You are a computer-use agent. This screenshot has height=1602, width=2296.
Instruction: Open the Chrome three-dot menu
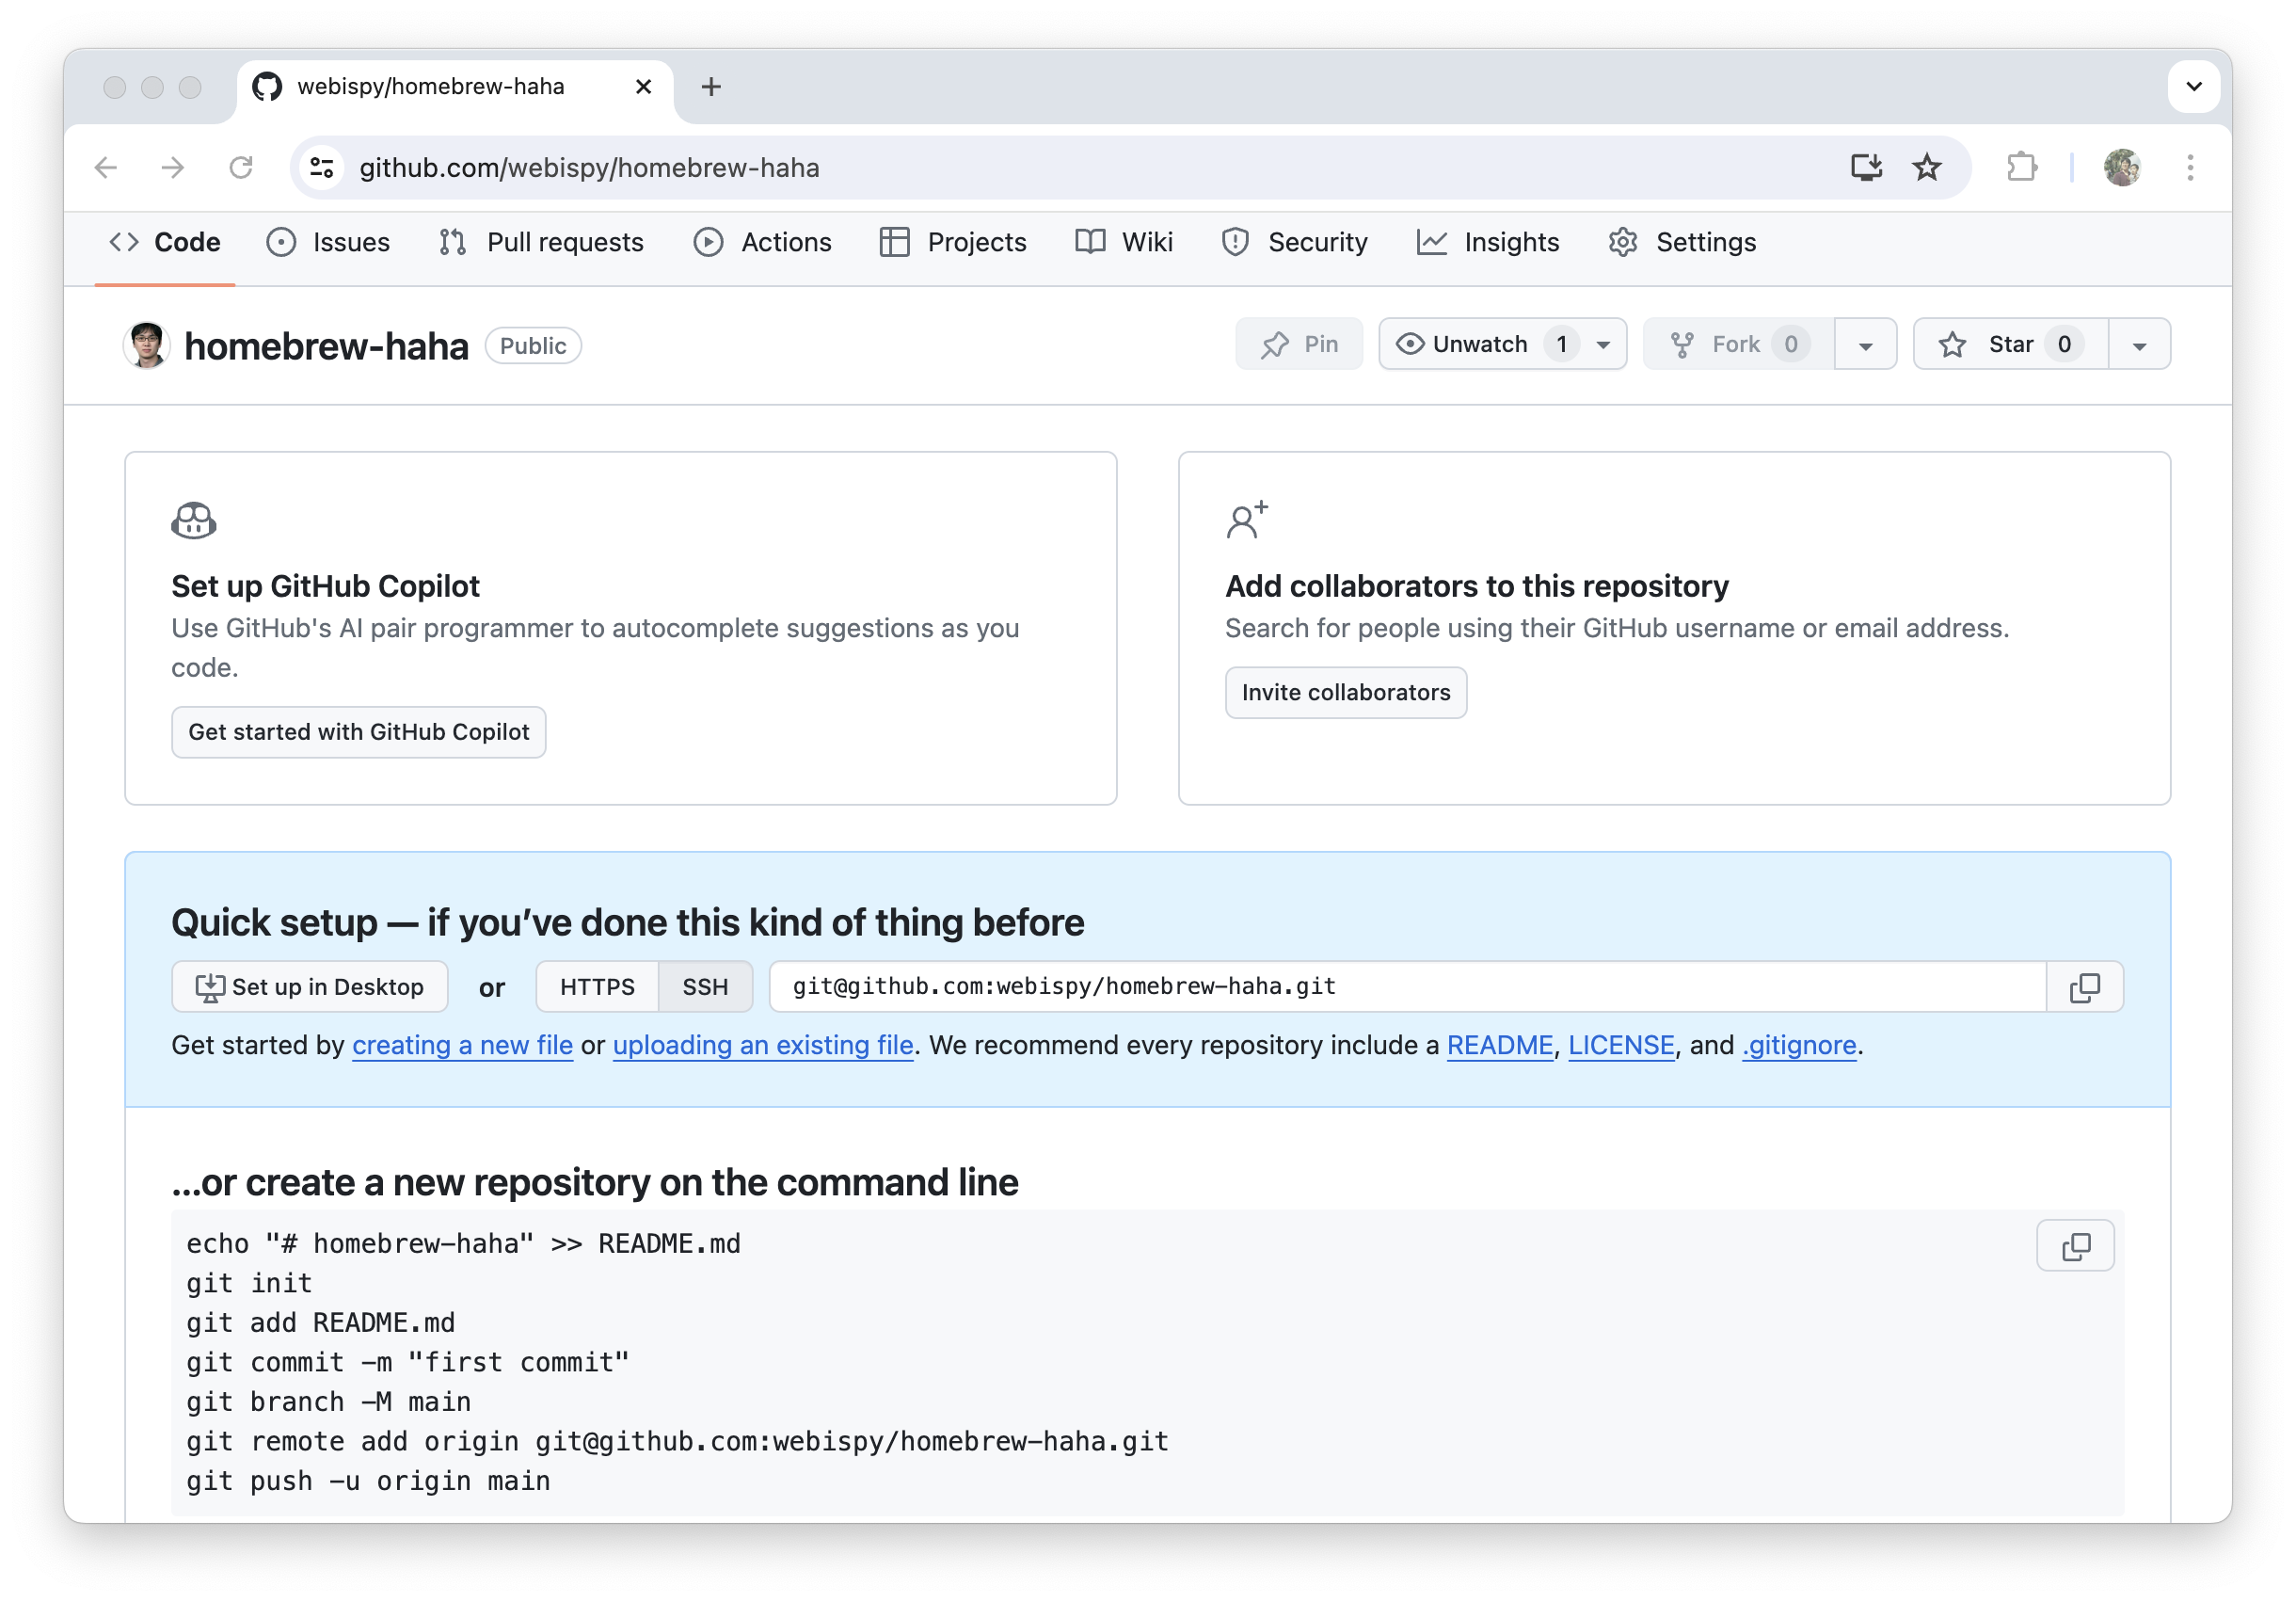point(2190,167)
